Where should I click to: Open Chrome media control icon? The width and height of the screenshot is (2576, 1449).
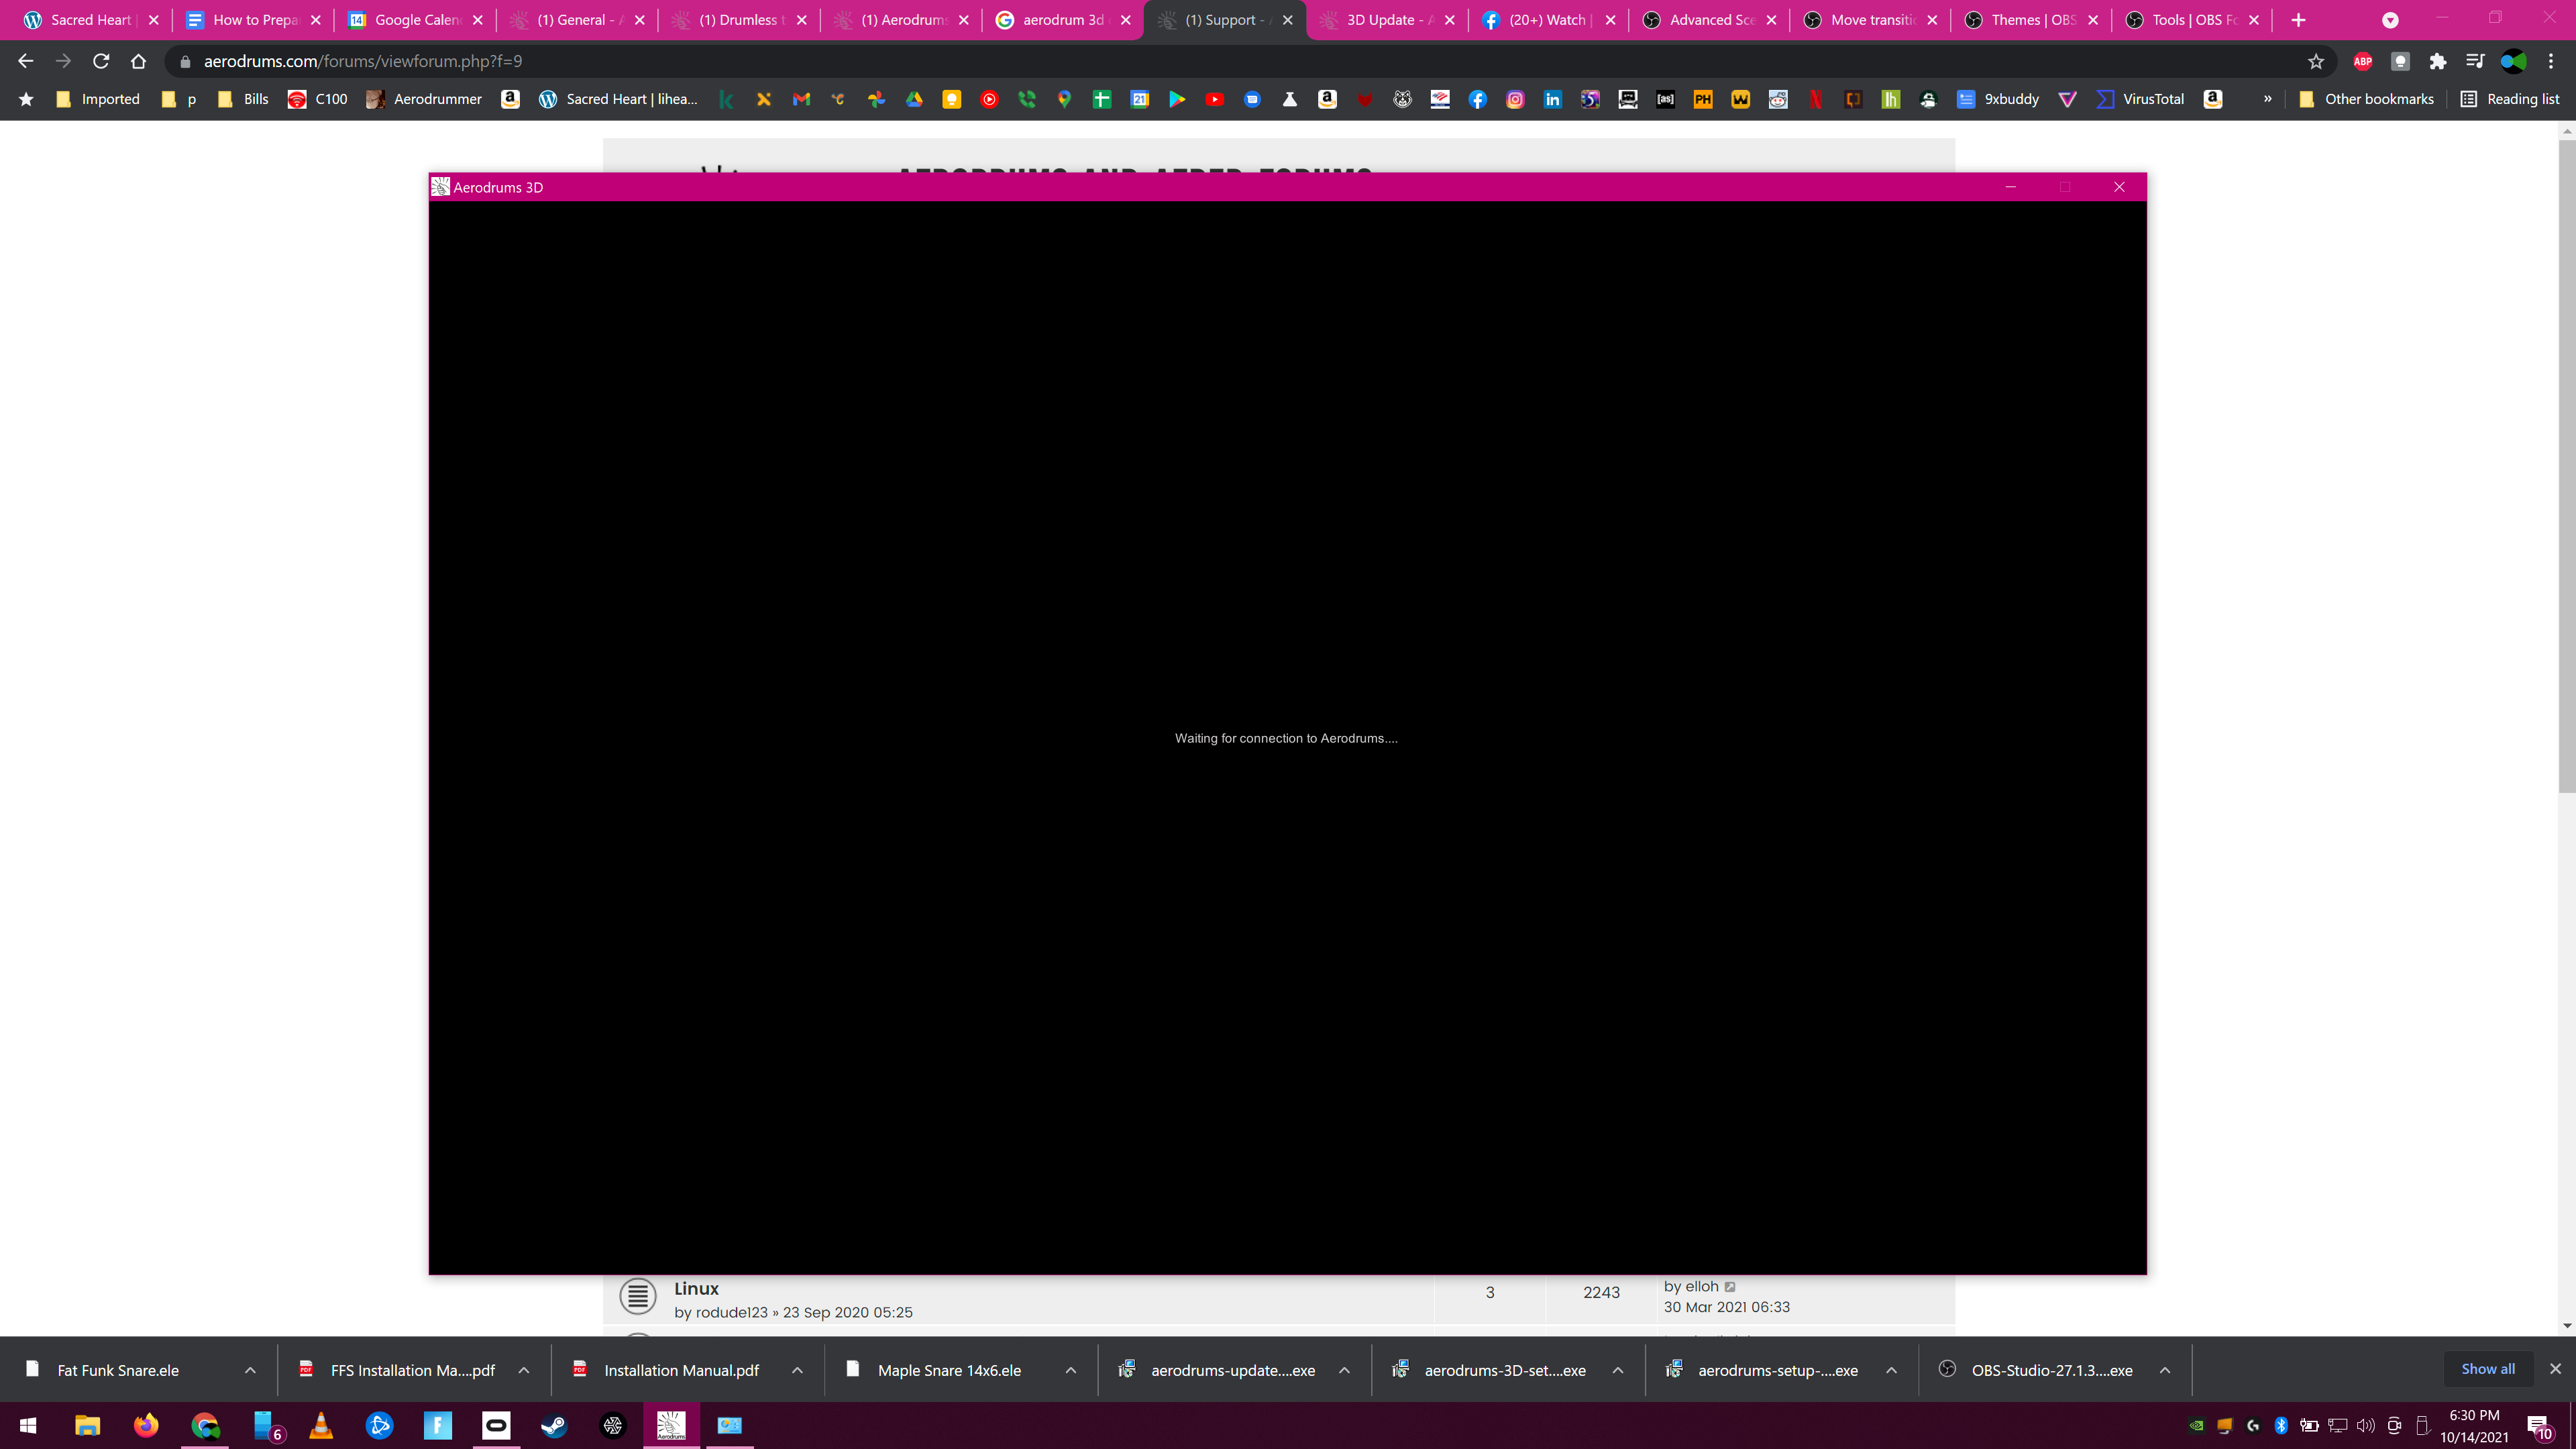[x=2475, y=61]
